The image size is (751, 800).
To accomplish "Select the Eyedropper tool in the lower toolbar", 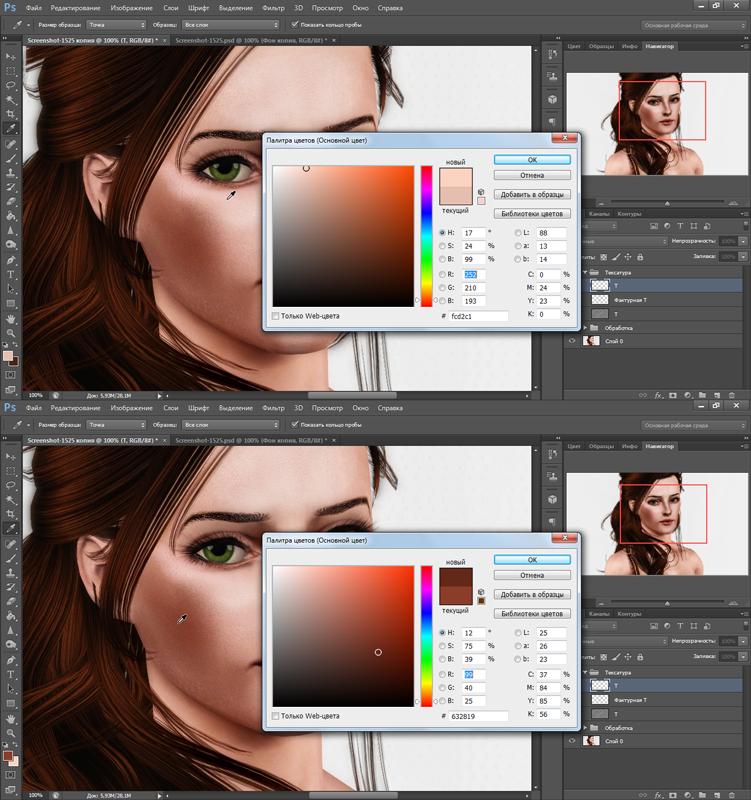I will (11, 529).
